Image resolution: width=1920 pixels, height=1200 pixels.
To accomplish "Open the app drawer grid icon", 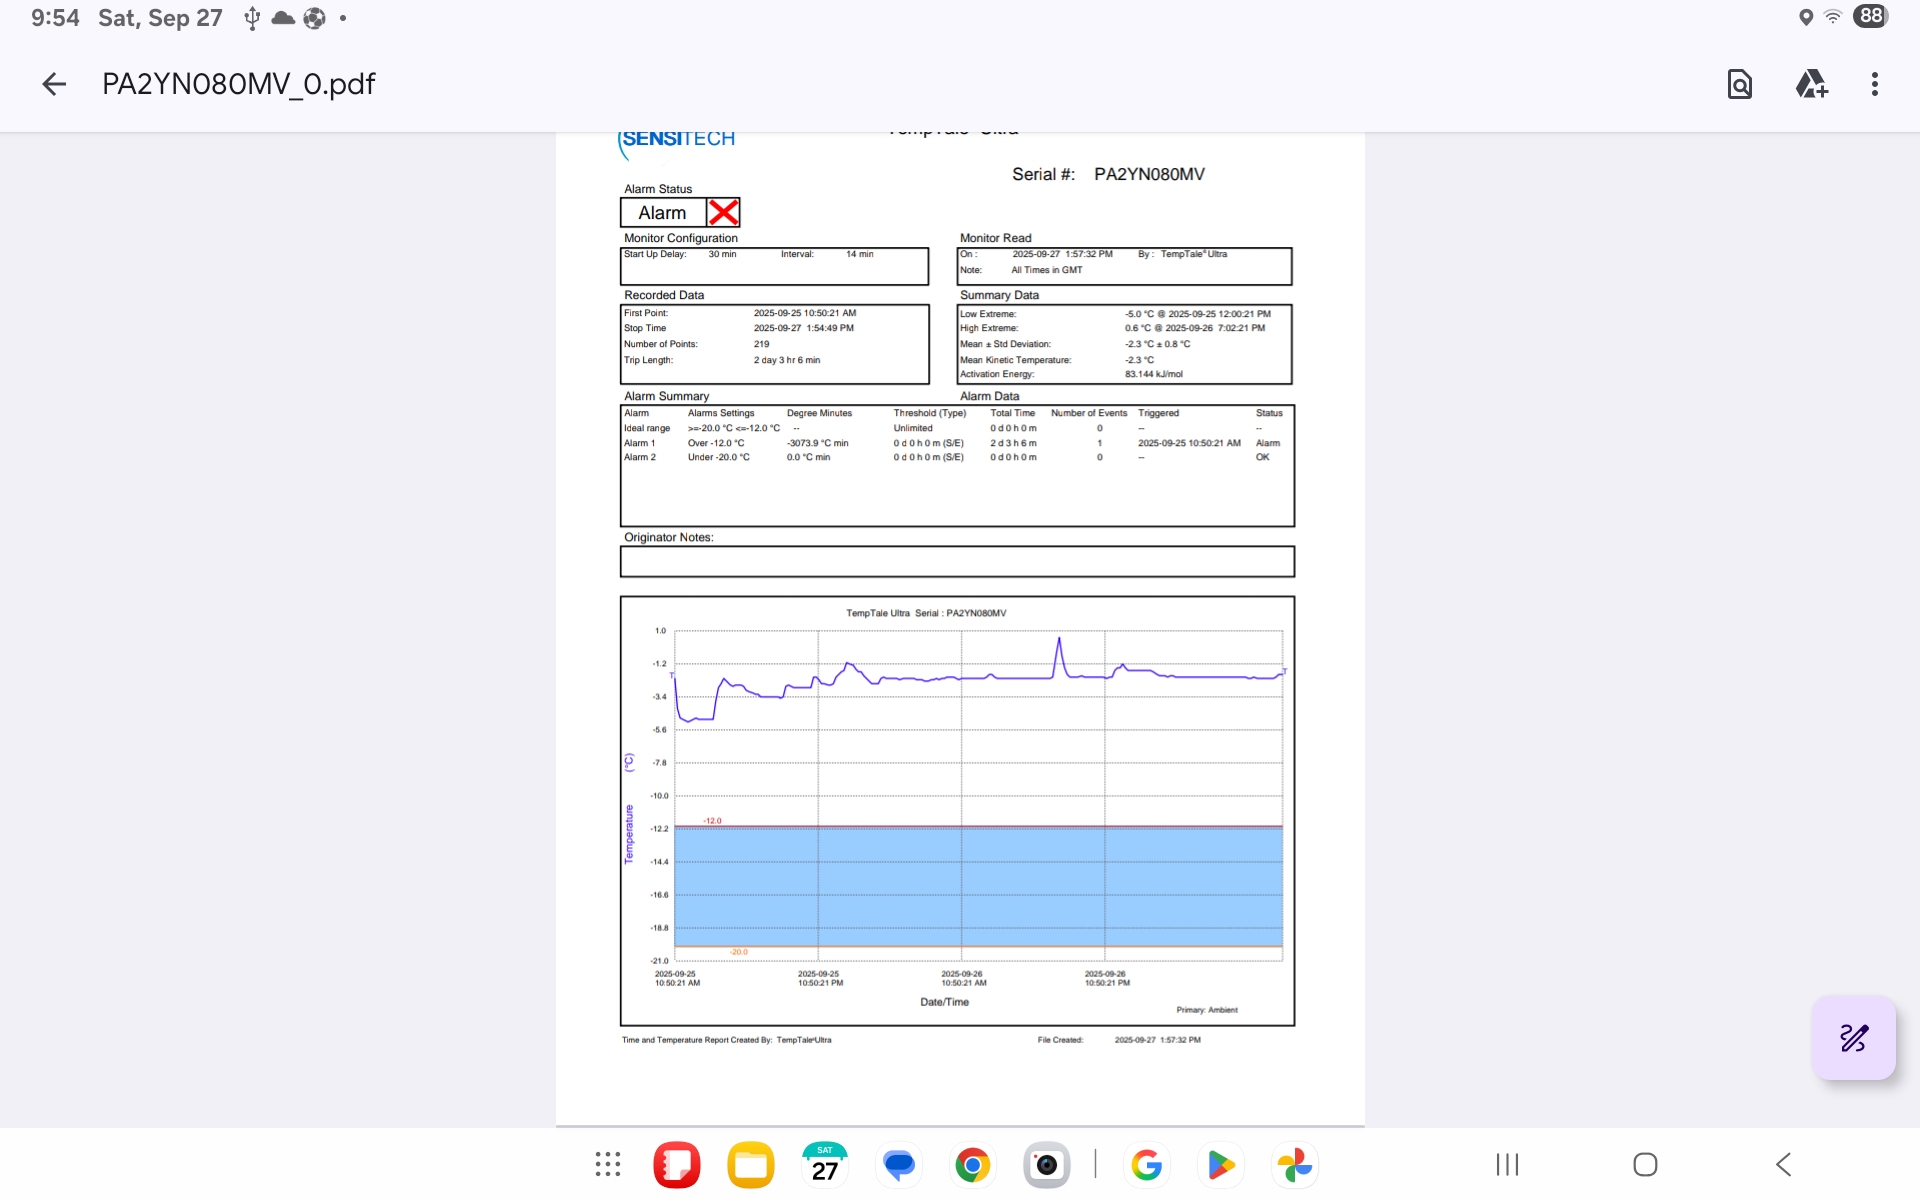I will 607,1164.
